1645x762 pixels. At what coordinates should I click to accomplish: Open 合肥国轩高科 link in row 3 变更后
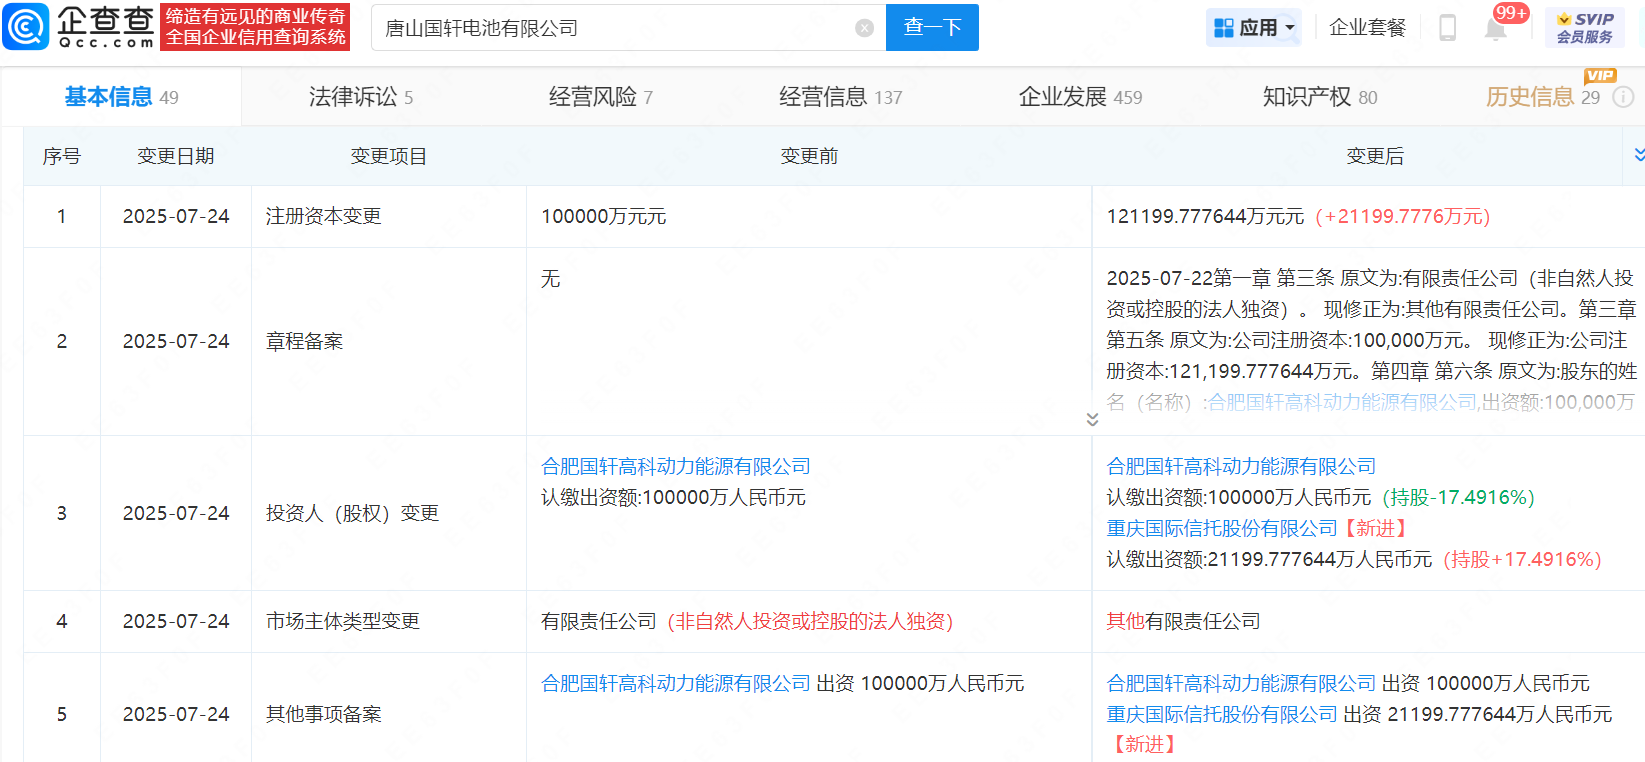click(x=1241, y=466)
